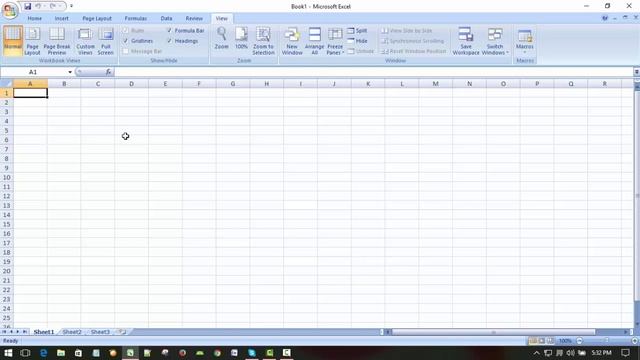Select column D header

pyautogui.click(x=131, y=84)
